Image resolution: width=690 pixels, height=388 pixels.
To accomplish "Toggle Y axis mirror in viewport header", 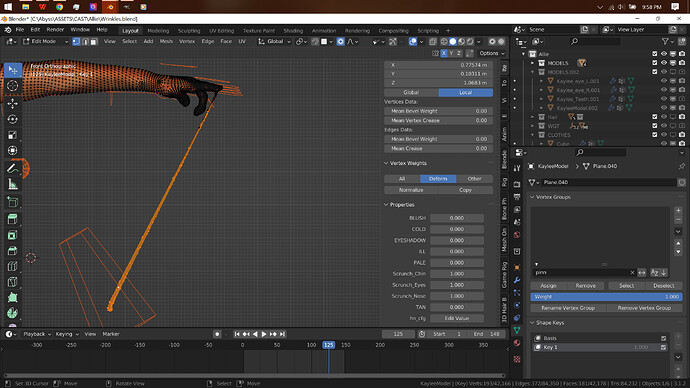I will [x=451, y=53].
